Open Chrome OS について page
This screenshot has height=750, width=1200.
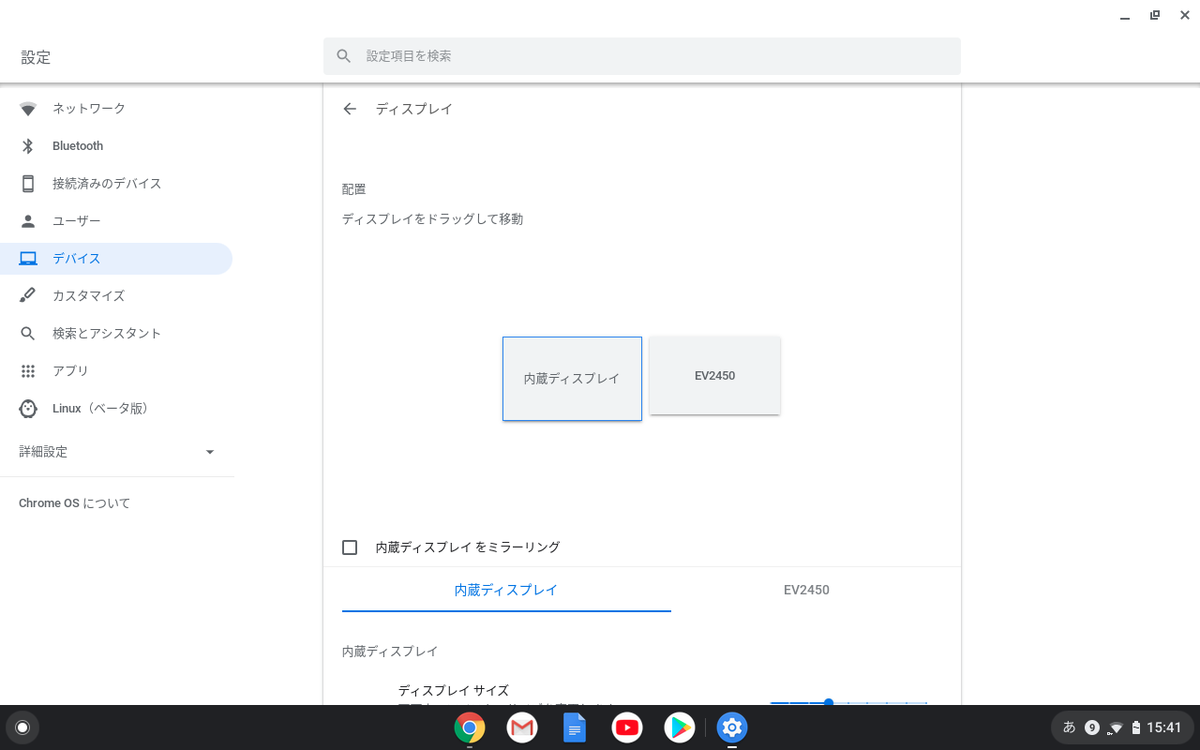coord(75,503)
